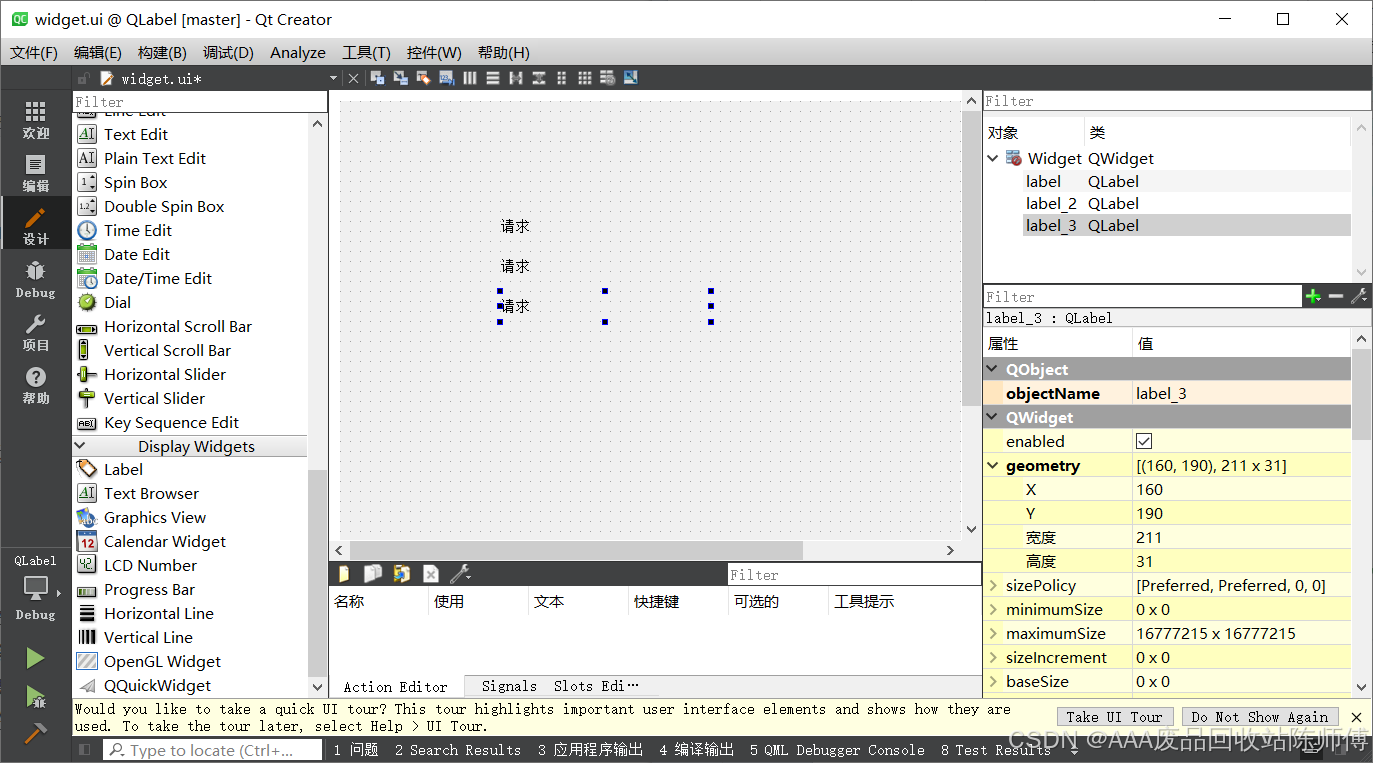Apply vertical splitter layout
Image resolution: width=1373 pixels, height=763 pixels.
pyautogui.click(x=539, y=78)
